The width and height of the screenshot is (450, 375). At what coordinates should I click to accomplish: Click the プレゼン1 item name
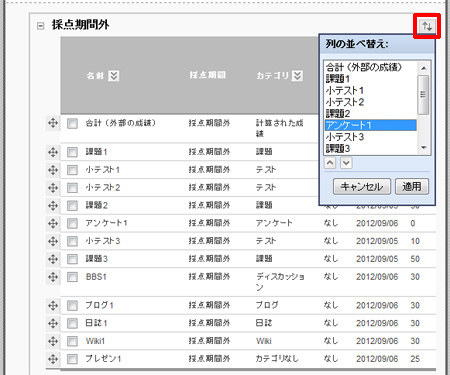click(103, 359)
